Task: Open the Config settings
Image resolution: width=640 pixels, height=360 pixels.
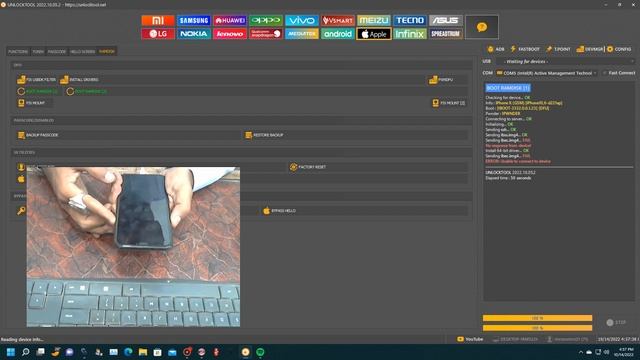Action: [619, 49]
